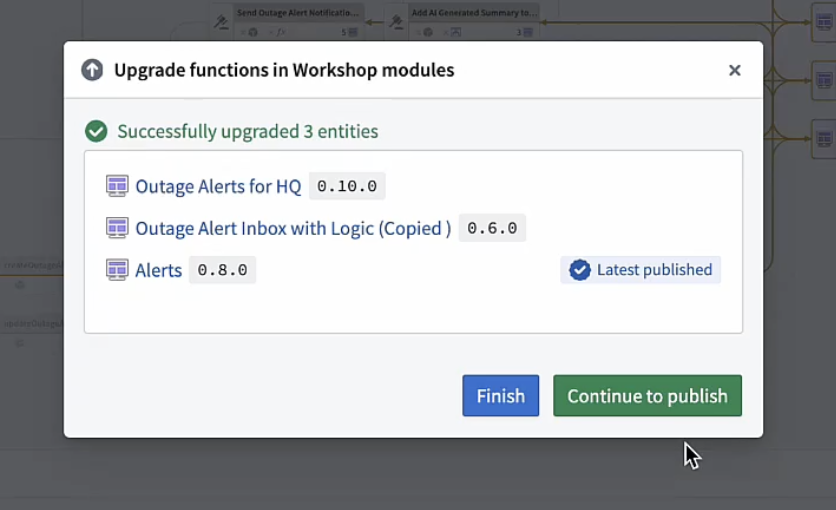The image size is (836, 510).
Task: Open the Outage Alerts for HQ link
Action: click(x=218, y=186)
